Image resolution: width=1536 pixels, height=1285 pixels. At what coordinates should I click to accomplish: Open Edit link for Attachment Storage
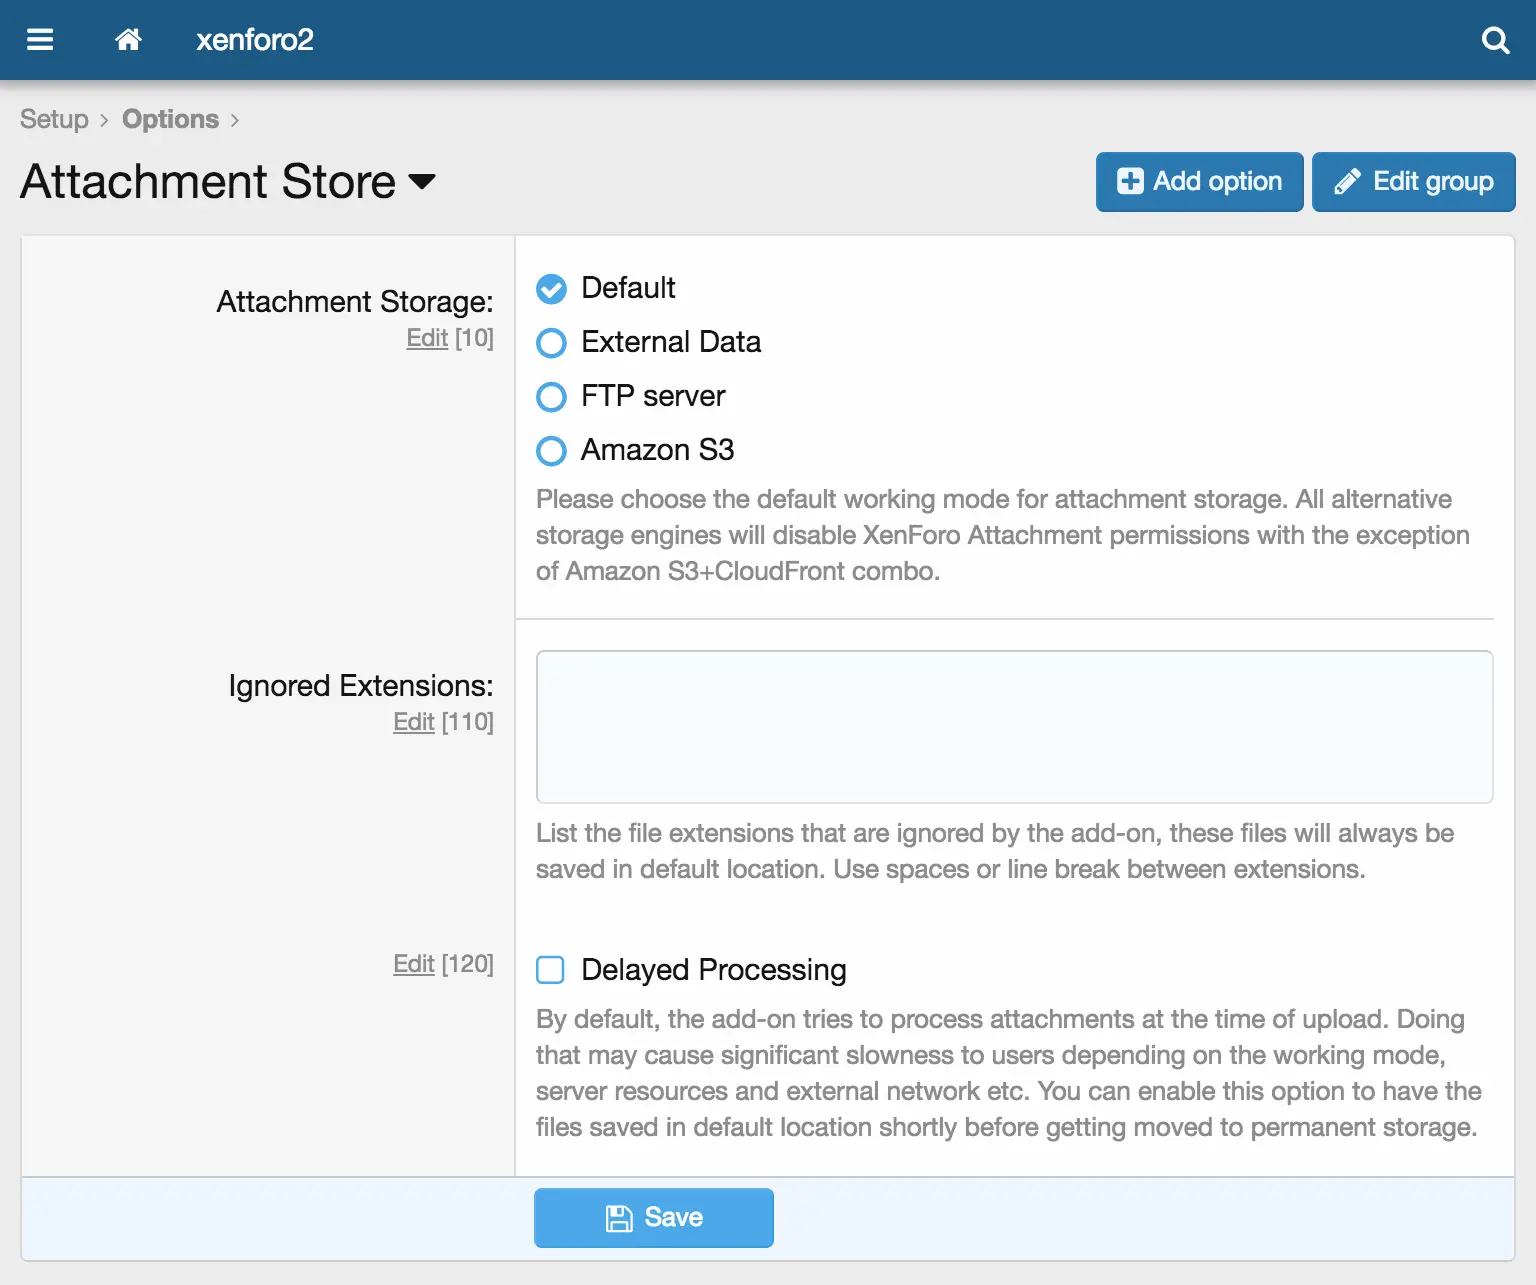(427, 338)
